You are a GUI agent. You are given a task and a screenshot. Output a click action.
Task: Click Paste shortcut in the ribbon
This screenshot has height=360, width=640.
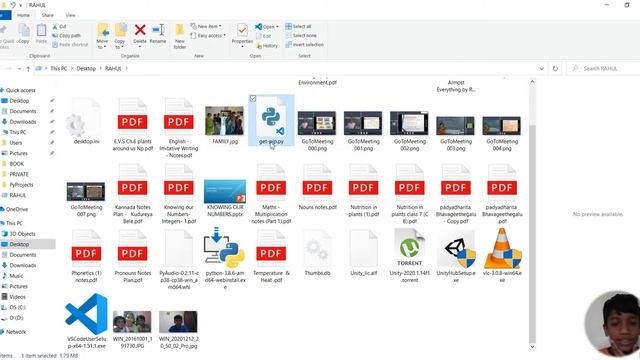click(x=70, y=44)
